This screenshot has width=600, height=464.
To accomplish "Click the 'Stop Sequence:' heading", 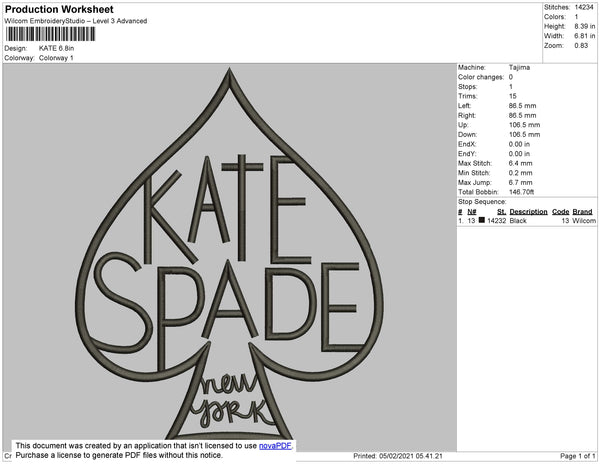I will point(482,202).
